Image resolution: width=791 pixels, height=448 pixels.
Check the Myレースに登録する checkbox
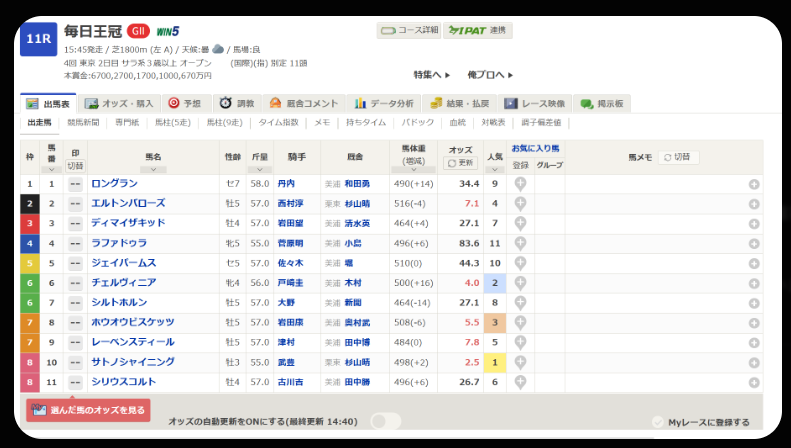click(657, 422)
